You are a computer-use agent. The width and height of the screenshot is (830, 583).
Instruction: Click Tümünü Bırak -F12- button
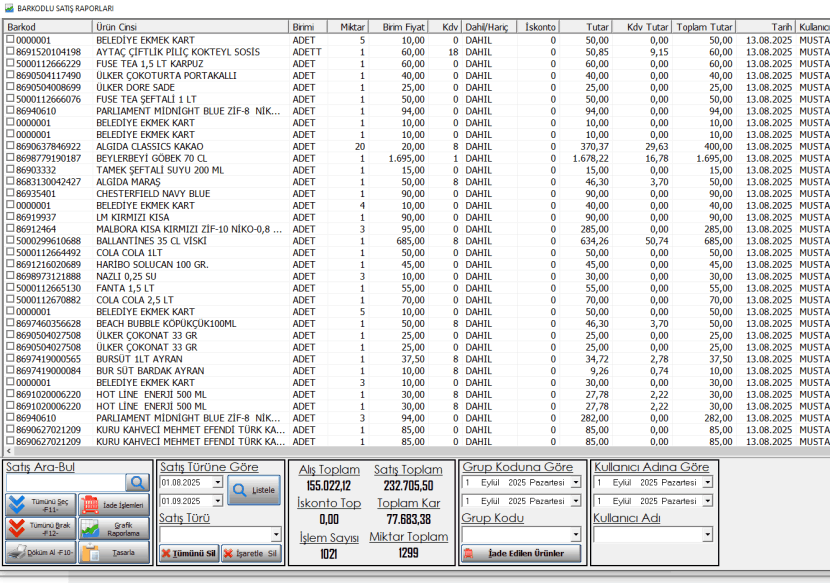coord(41,528)
